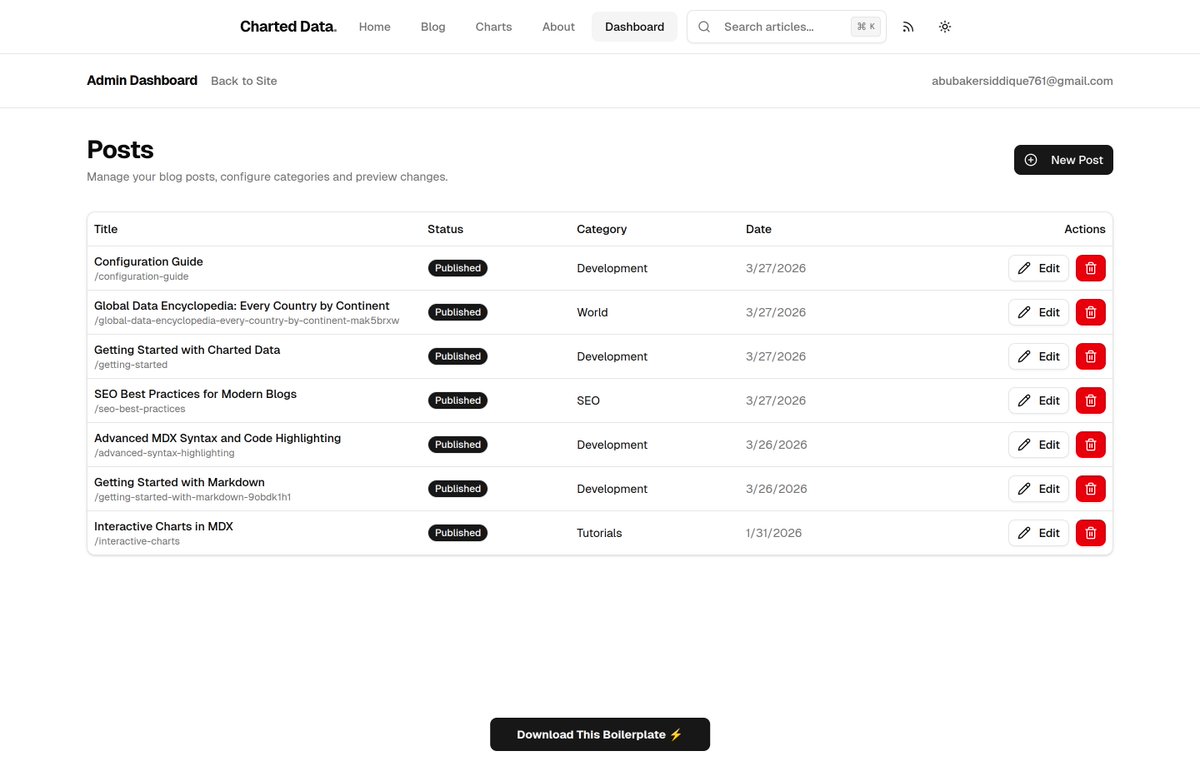Click the Admin Dashboard heading
Viewport: 1200px width, 771px height.
point(142,81)
